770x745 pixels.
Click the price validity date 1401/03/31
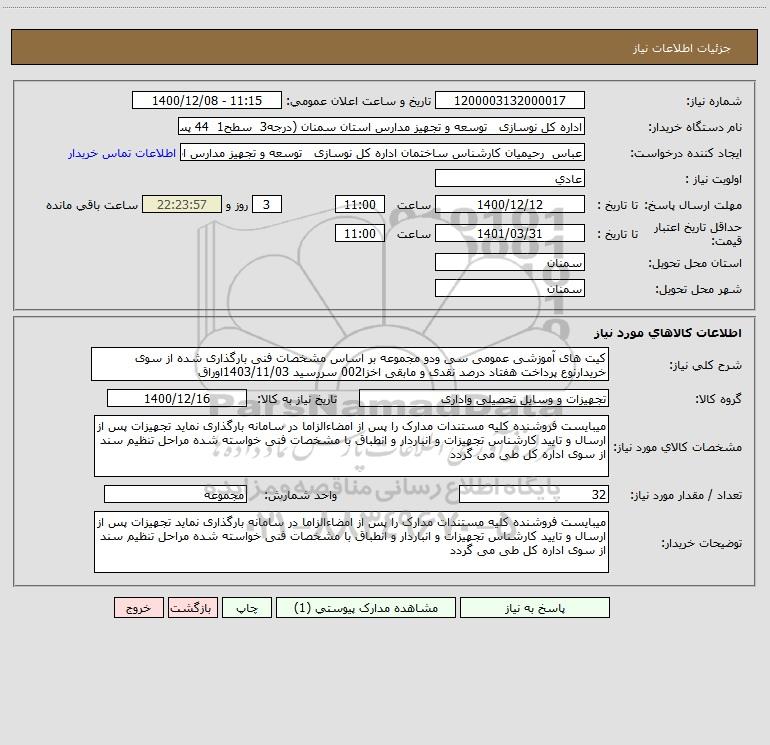point(510,233)
